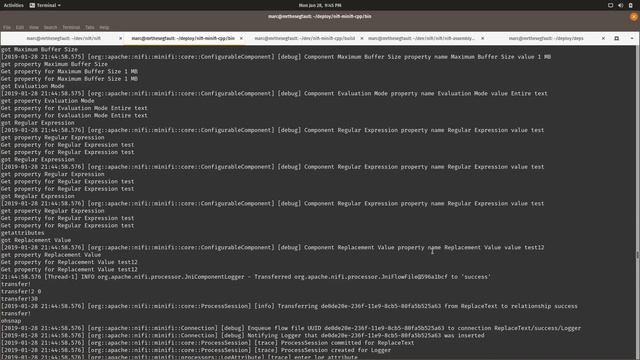
Task: Open the Terminal app menu in top bar
Action: [45, 5]
